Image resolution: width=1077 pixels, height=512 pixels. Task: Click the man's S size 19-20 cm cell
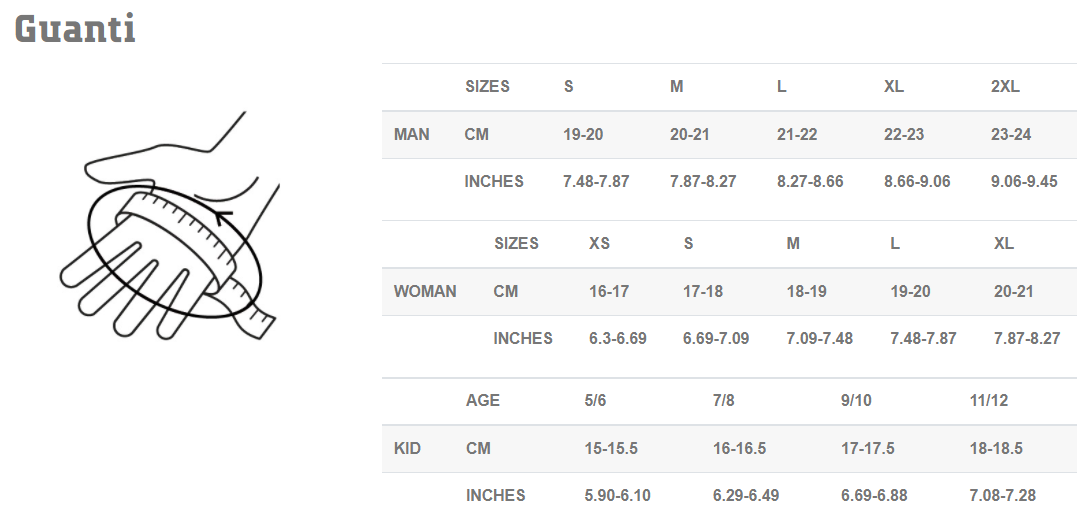[x=583, y=134]
